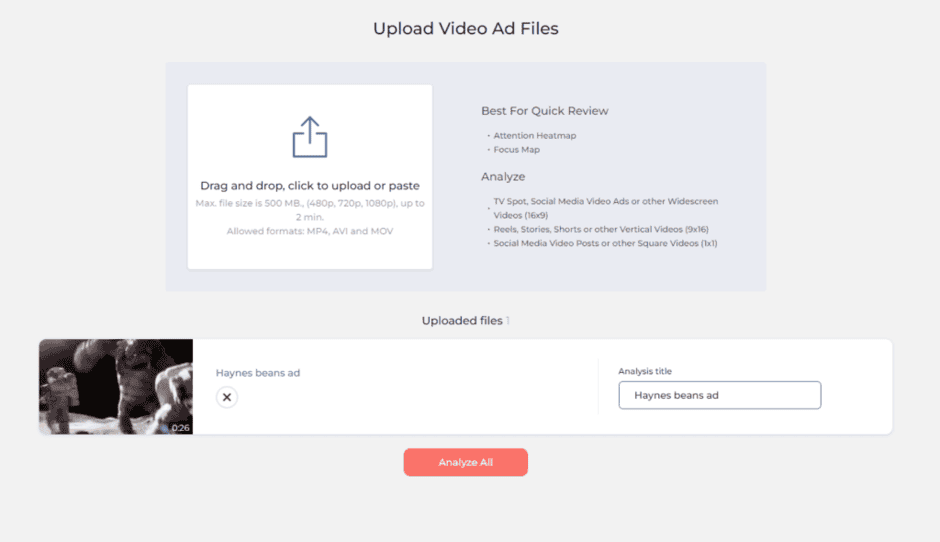Click the 'Attention Heatmap' bullet item

[534, 136]
